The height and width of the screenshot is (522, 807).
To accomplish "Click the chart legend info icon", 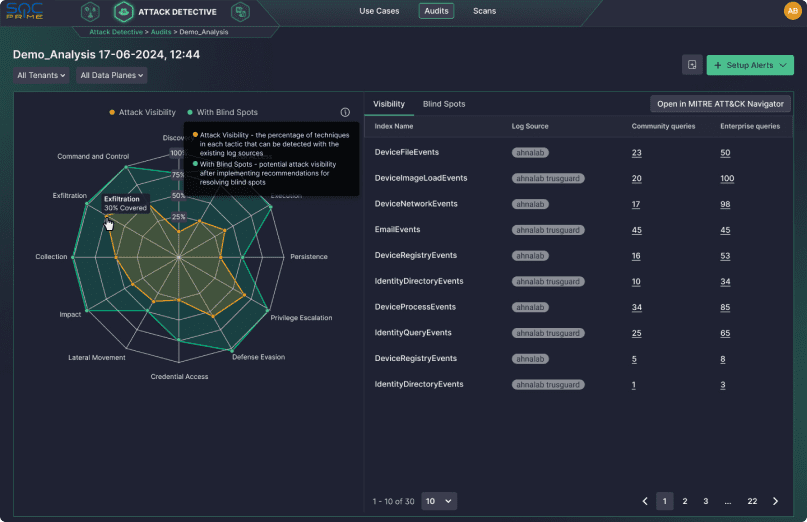I will pyautogui.click(x=345, y=113).
